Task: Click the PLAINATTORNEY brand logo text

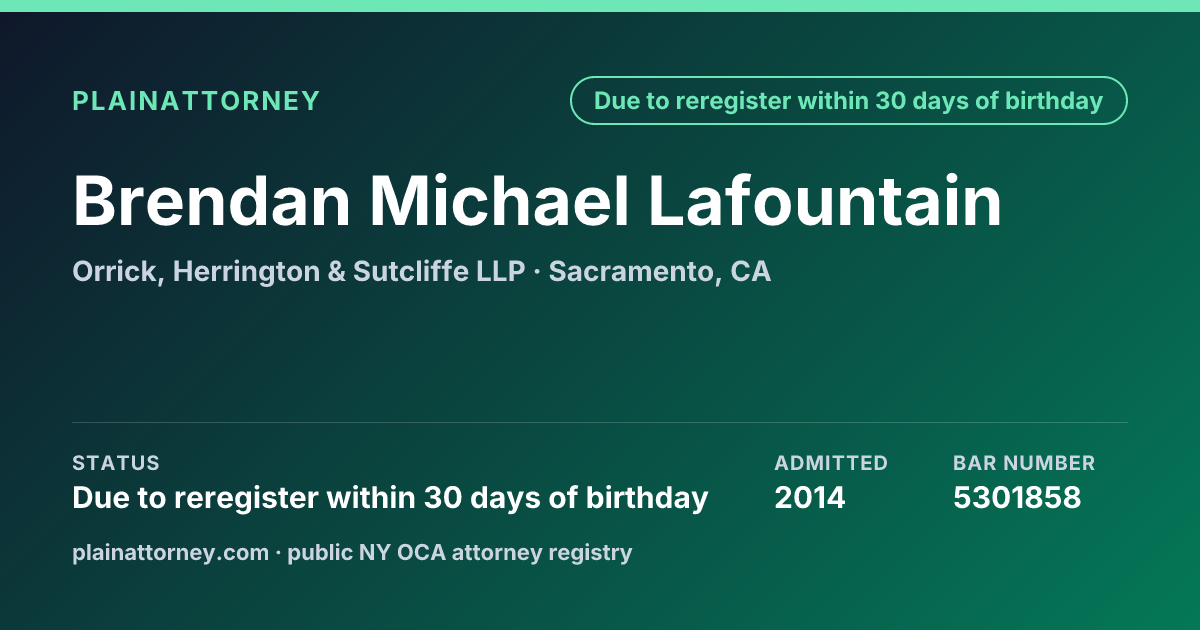Action: 196,101
